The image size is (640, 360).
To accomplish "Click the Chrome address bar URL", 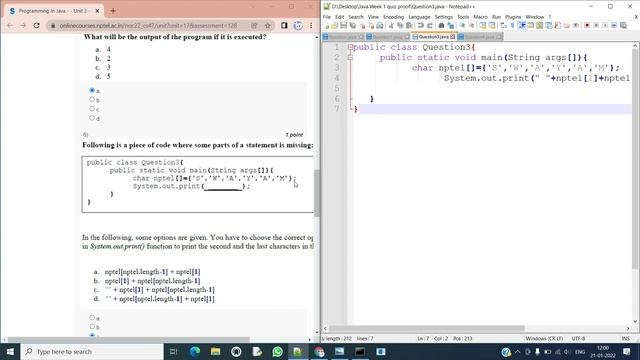I will (148, 25).
